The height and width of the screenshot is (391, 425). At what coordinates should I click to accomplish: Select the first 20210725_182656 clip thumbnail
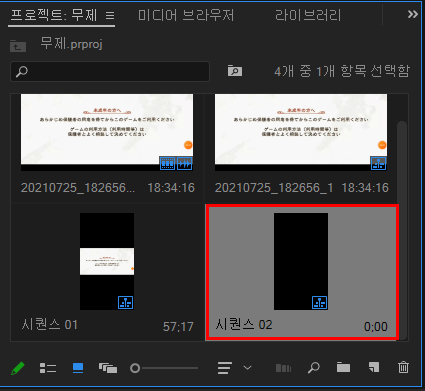(107, 132)
